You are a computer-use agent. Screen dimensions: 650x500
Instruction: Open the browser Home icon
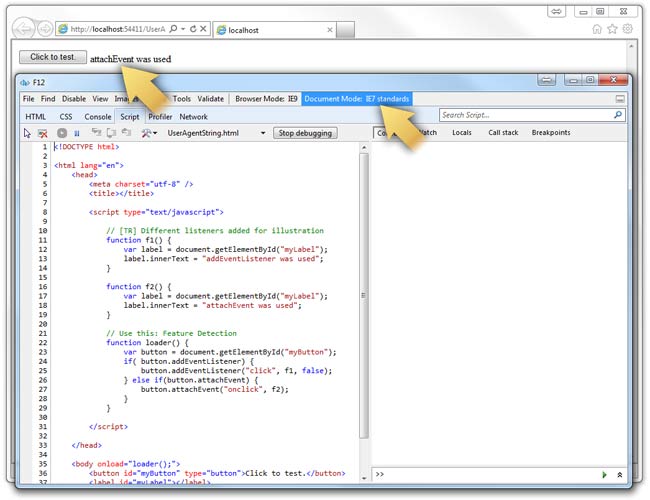click(597, 29)
